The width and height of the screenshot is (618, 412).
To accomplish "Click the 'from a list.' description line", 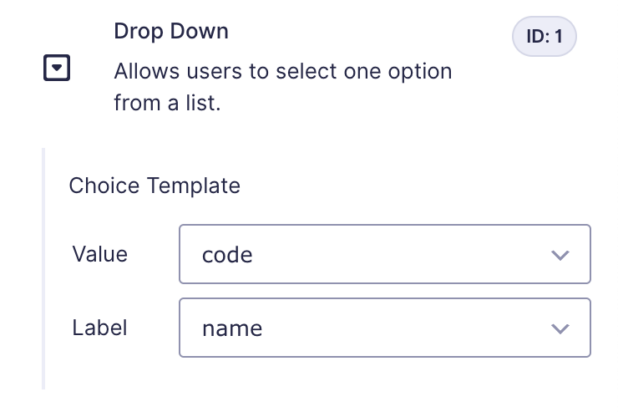I will (167, 103).
